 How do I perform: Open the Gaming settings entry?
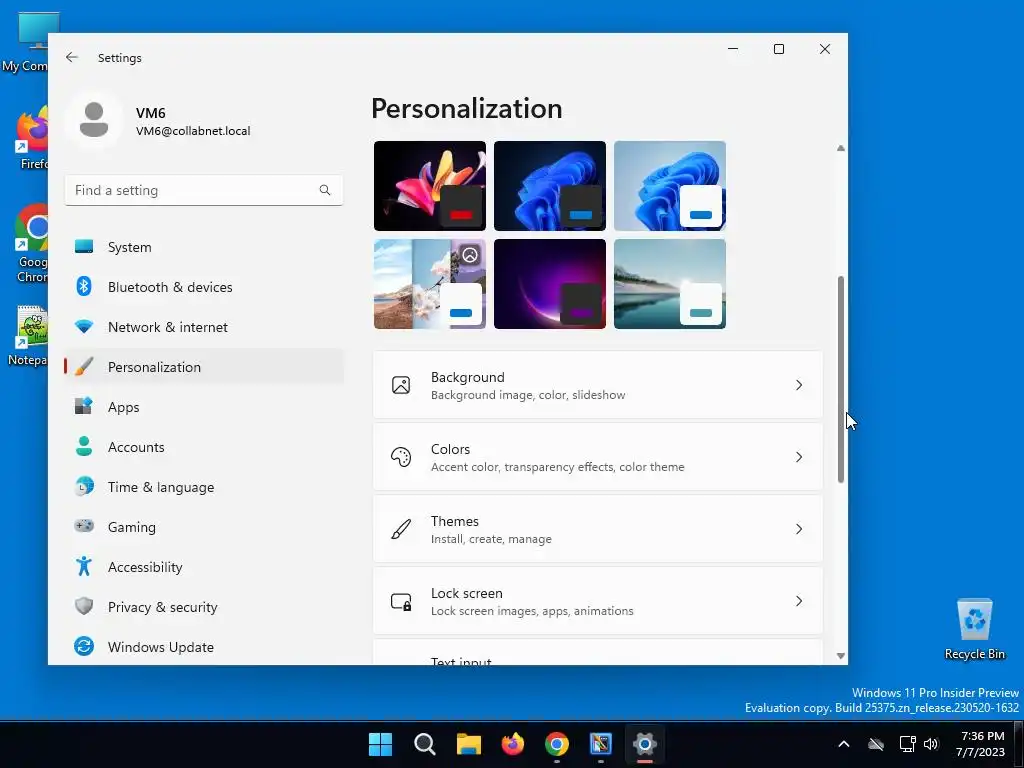[204, 526]
